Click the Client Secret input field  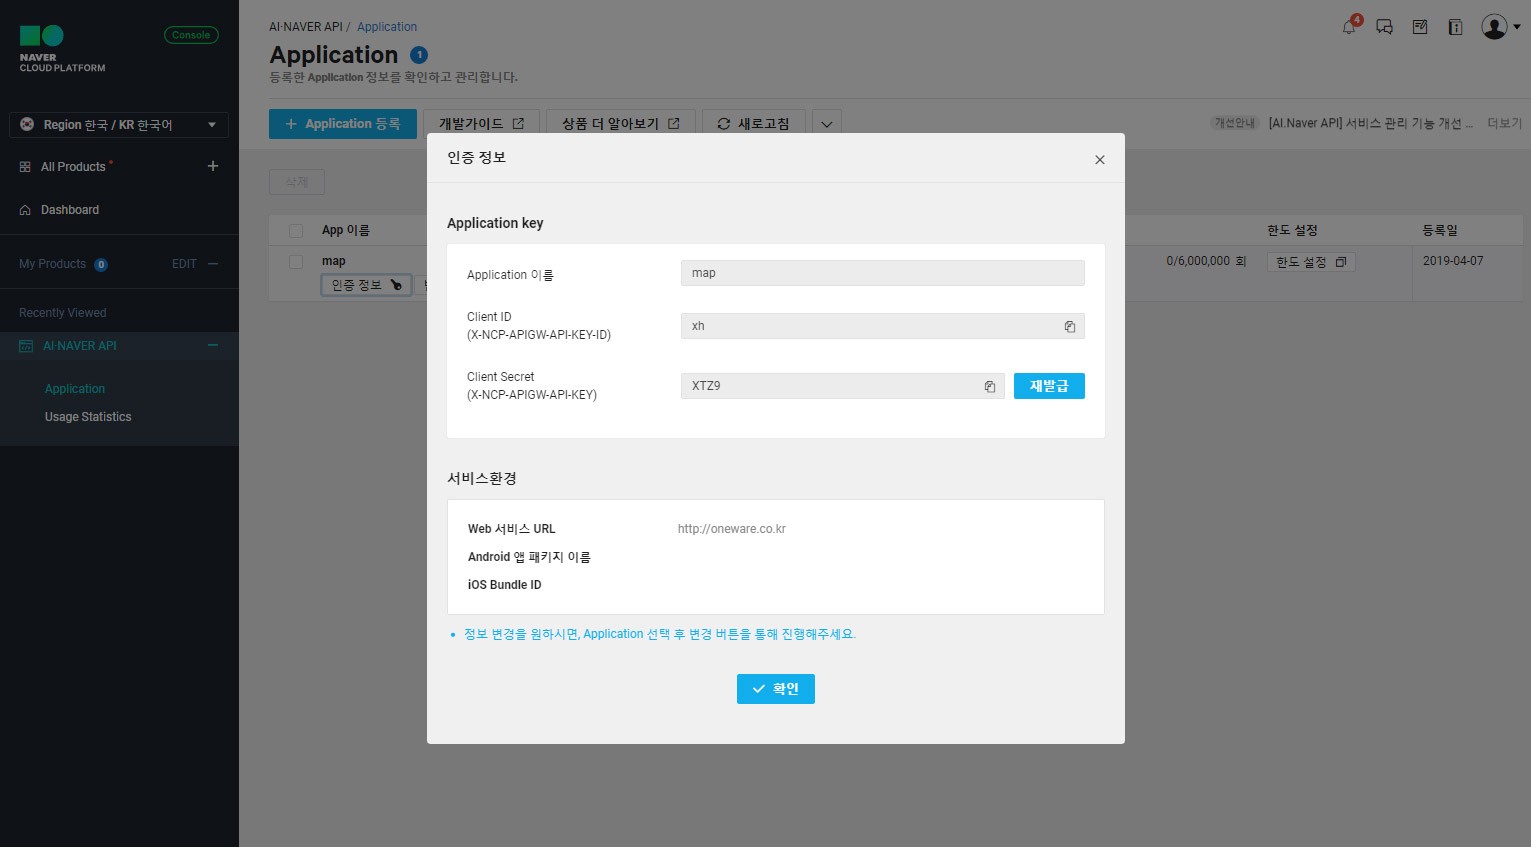843,386
